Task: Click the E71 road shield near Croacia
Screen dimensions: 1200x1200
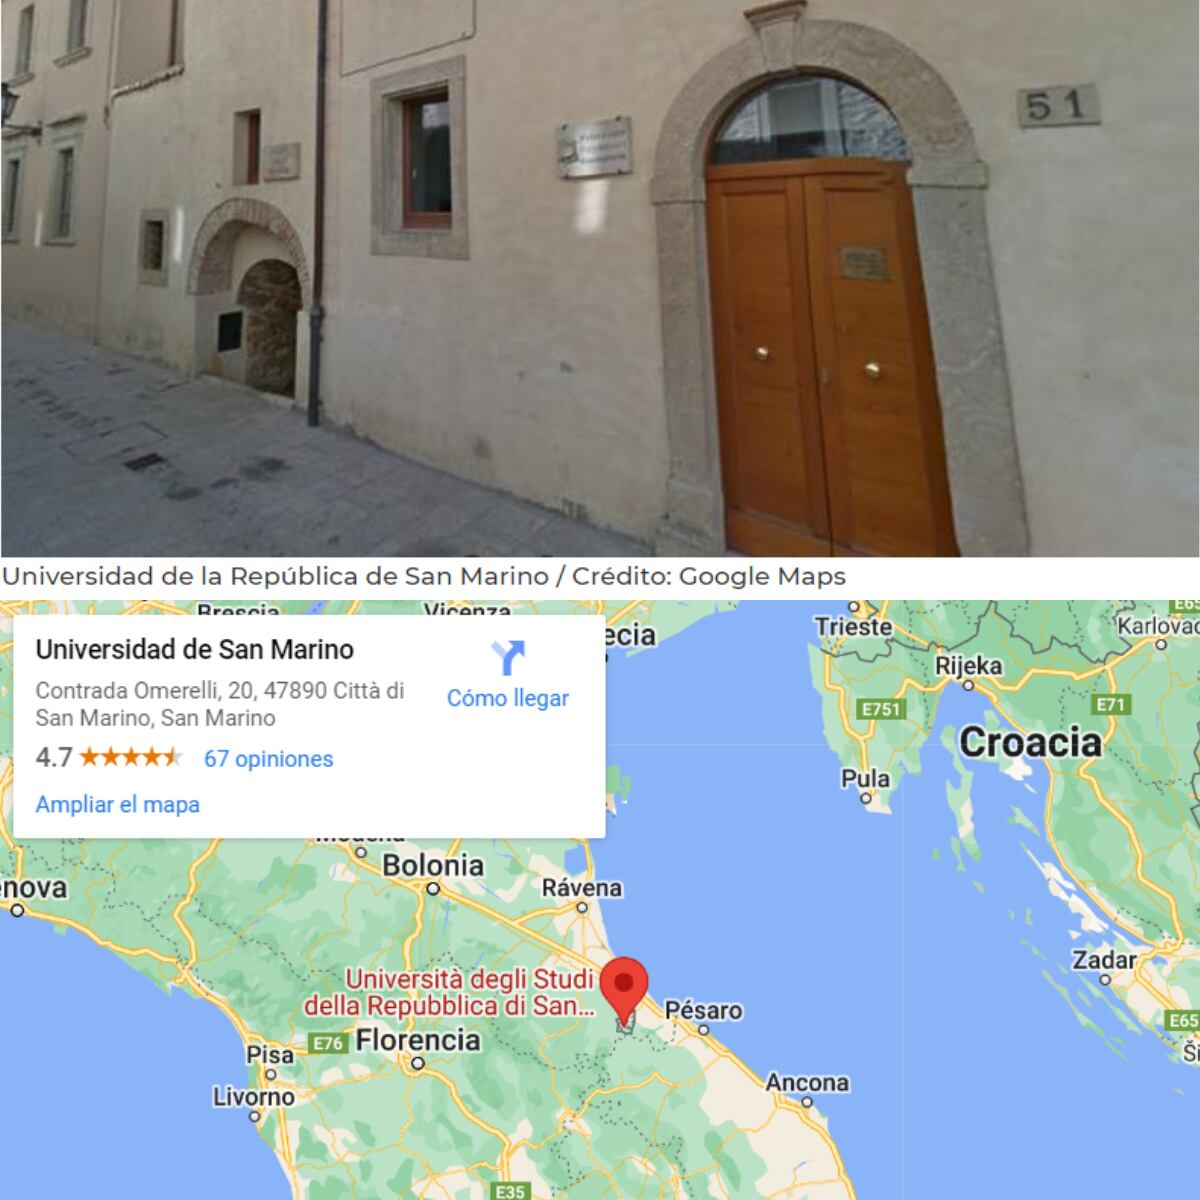Action: pyautogui.click(x=1111, y=704)
